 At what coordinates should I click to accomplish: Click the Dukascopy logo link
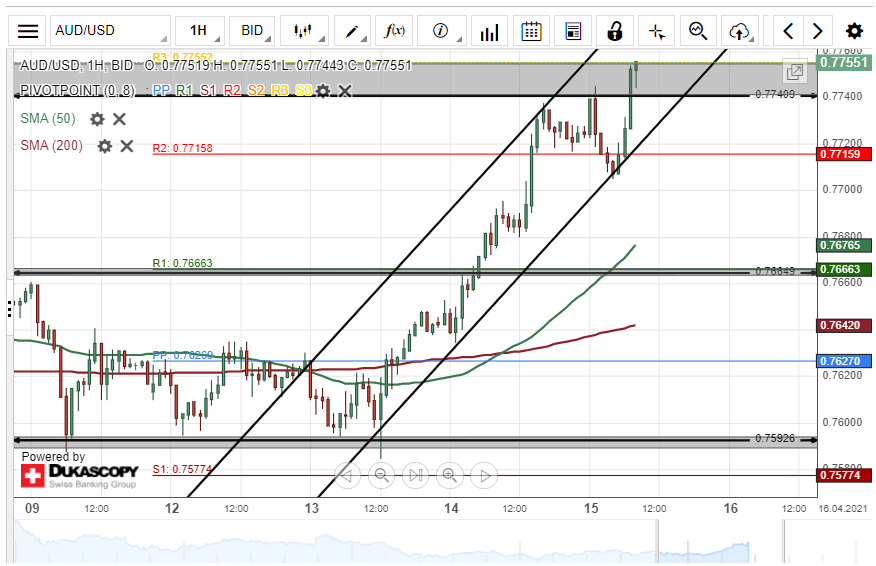pyautogui.click(x=78, y=475)
